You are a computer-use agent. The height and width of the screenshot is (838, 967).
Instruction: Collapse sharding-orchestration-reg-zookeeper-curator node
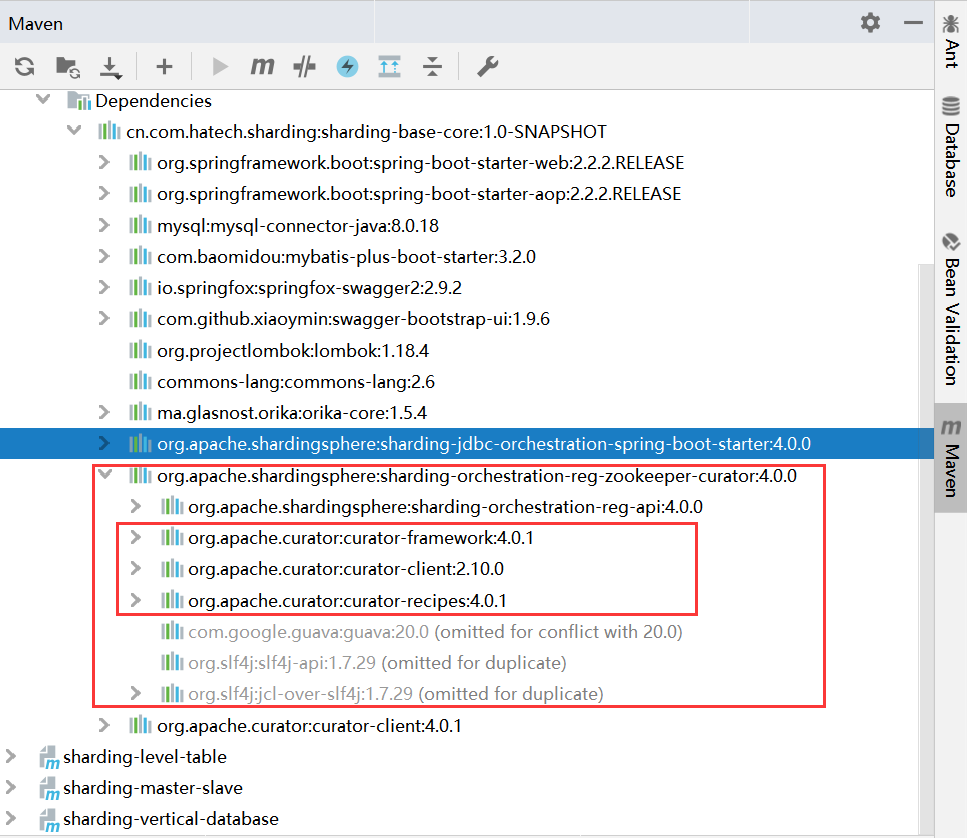coord(105,474)
